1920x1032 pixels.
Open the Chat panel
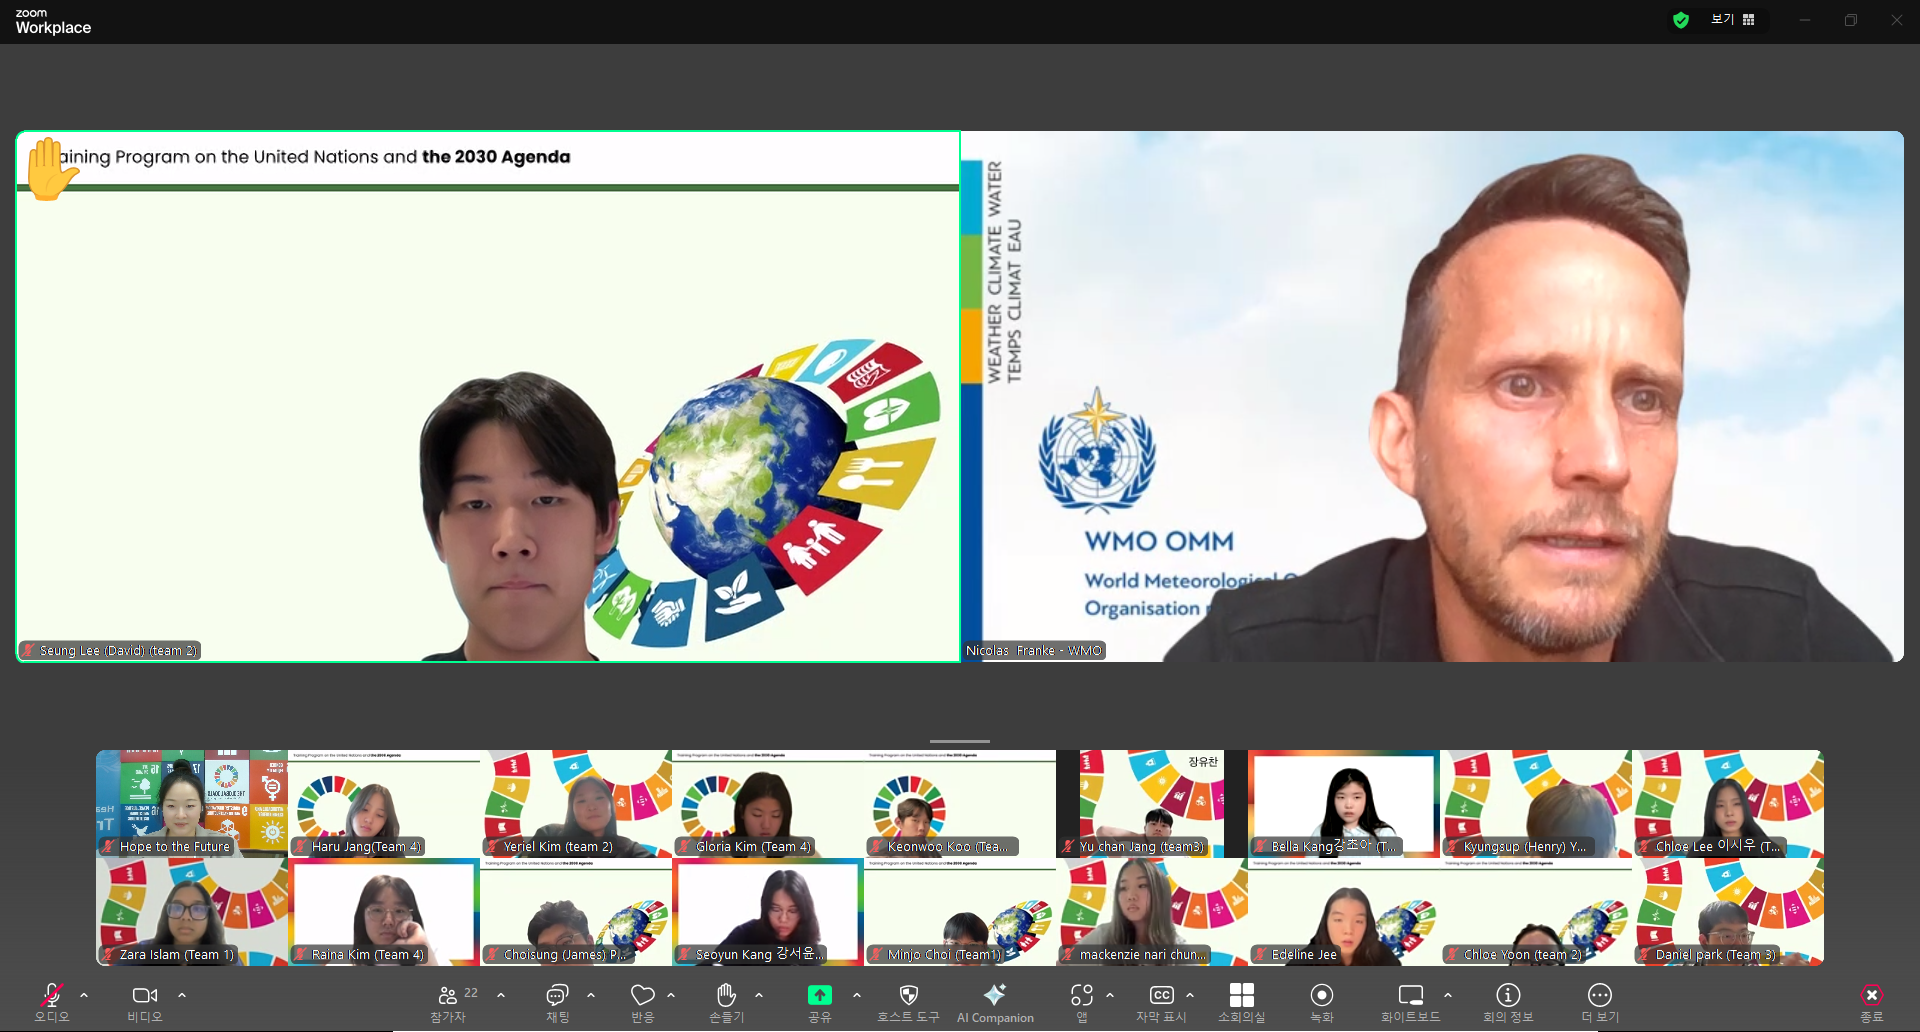click(x=557, y=1002)
